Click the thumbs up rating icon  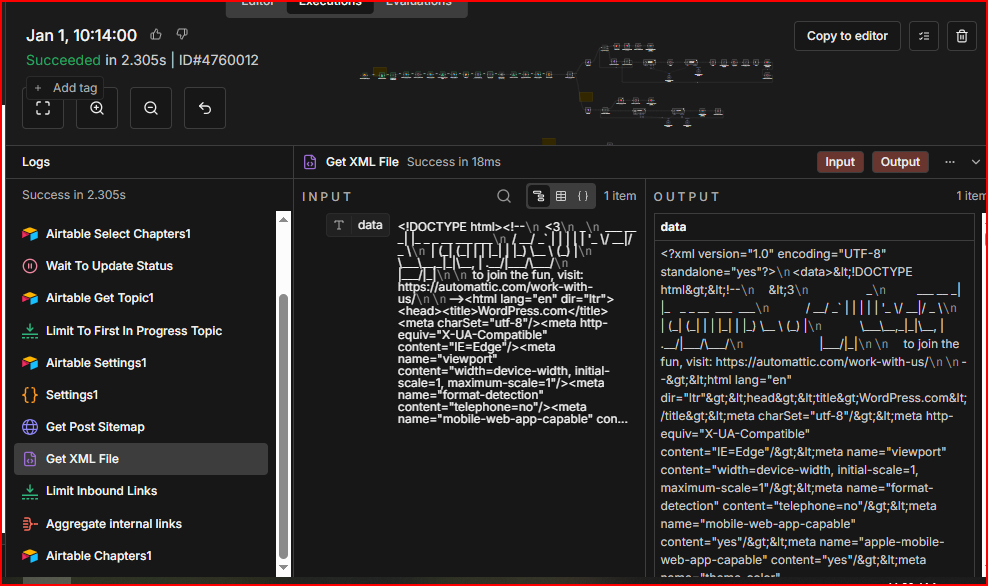[x=156, y=34]
